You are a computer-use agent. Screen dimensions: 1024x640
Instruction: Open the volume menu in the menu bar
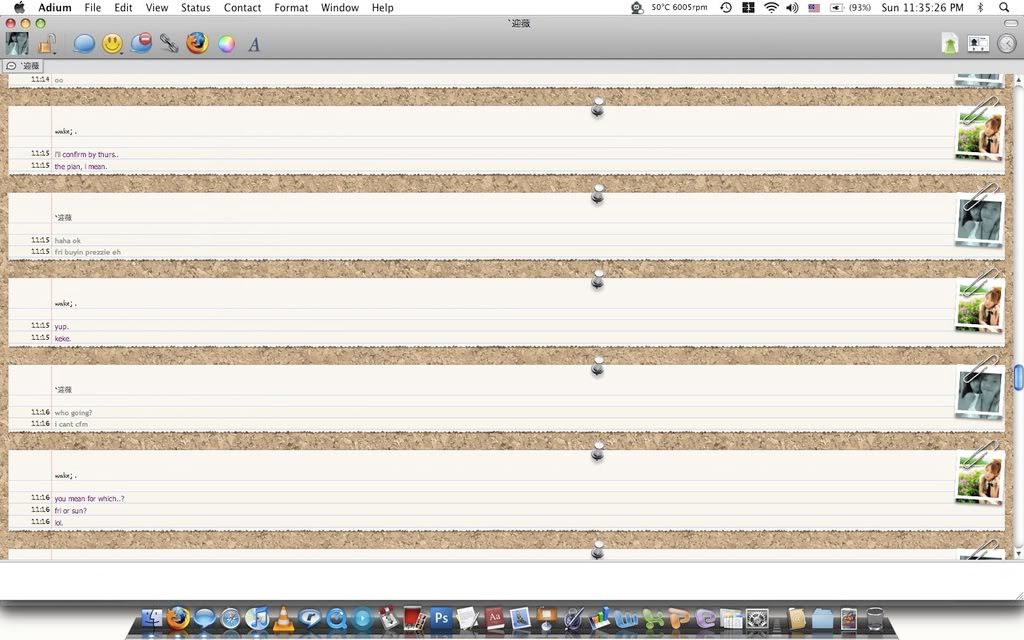coord(792,7)
